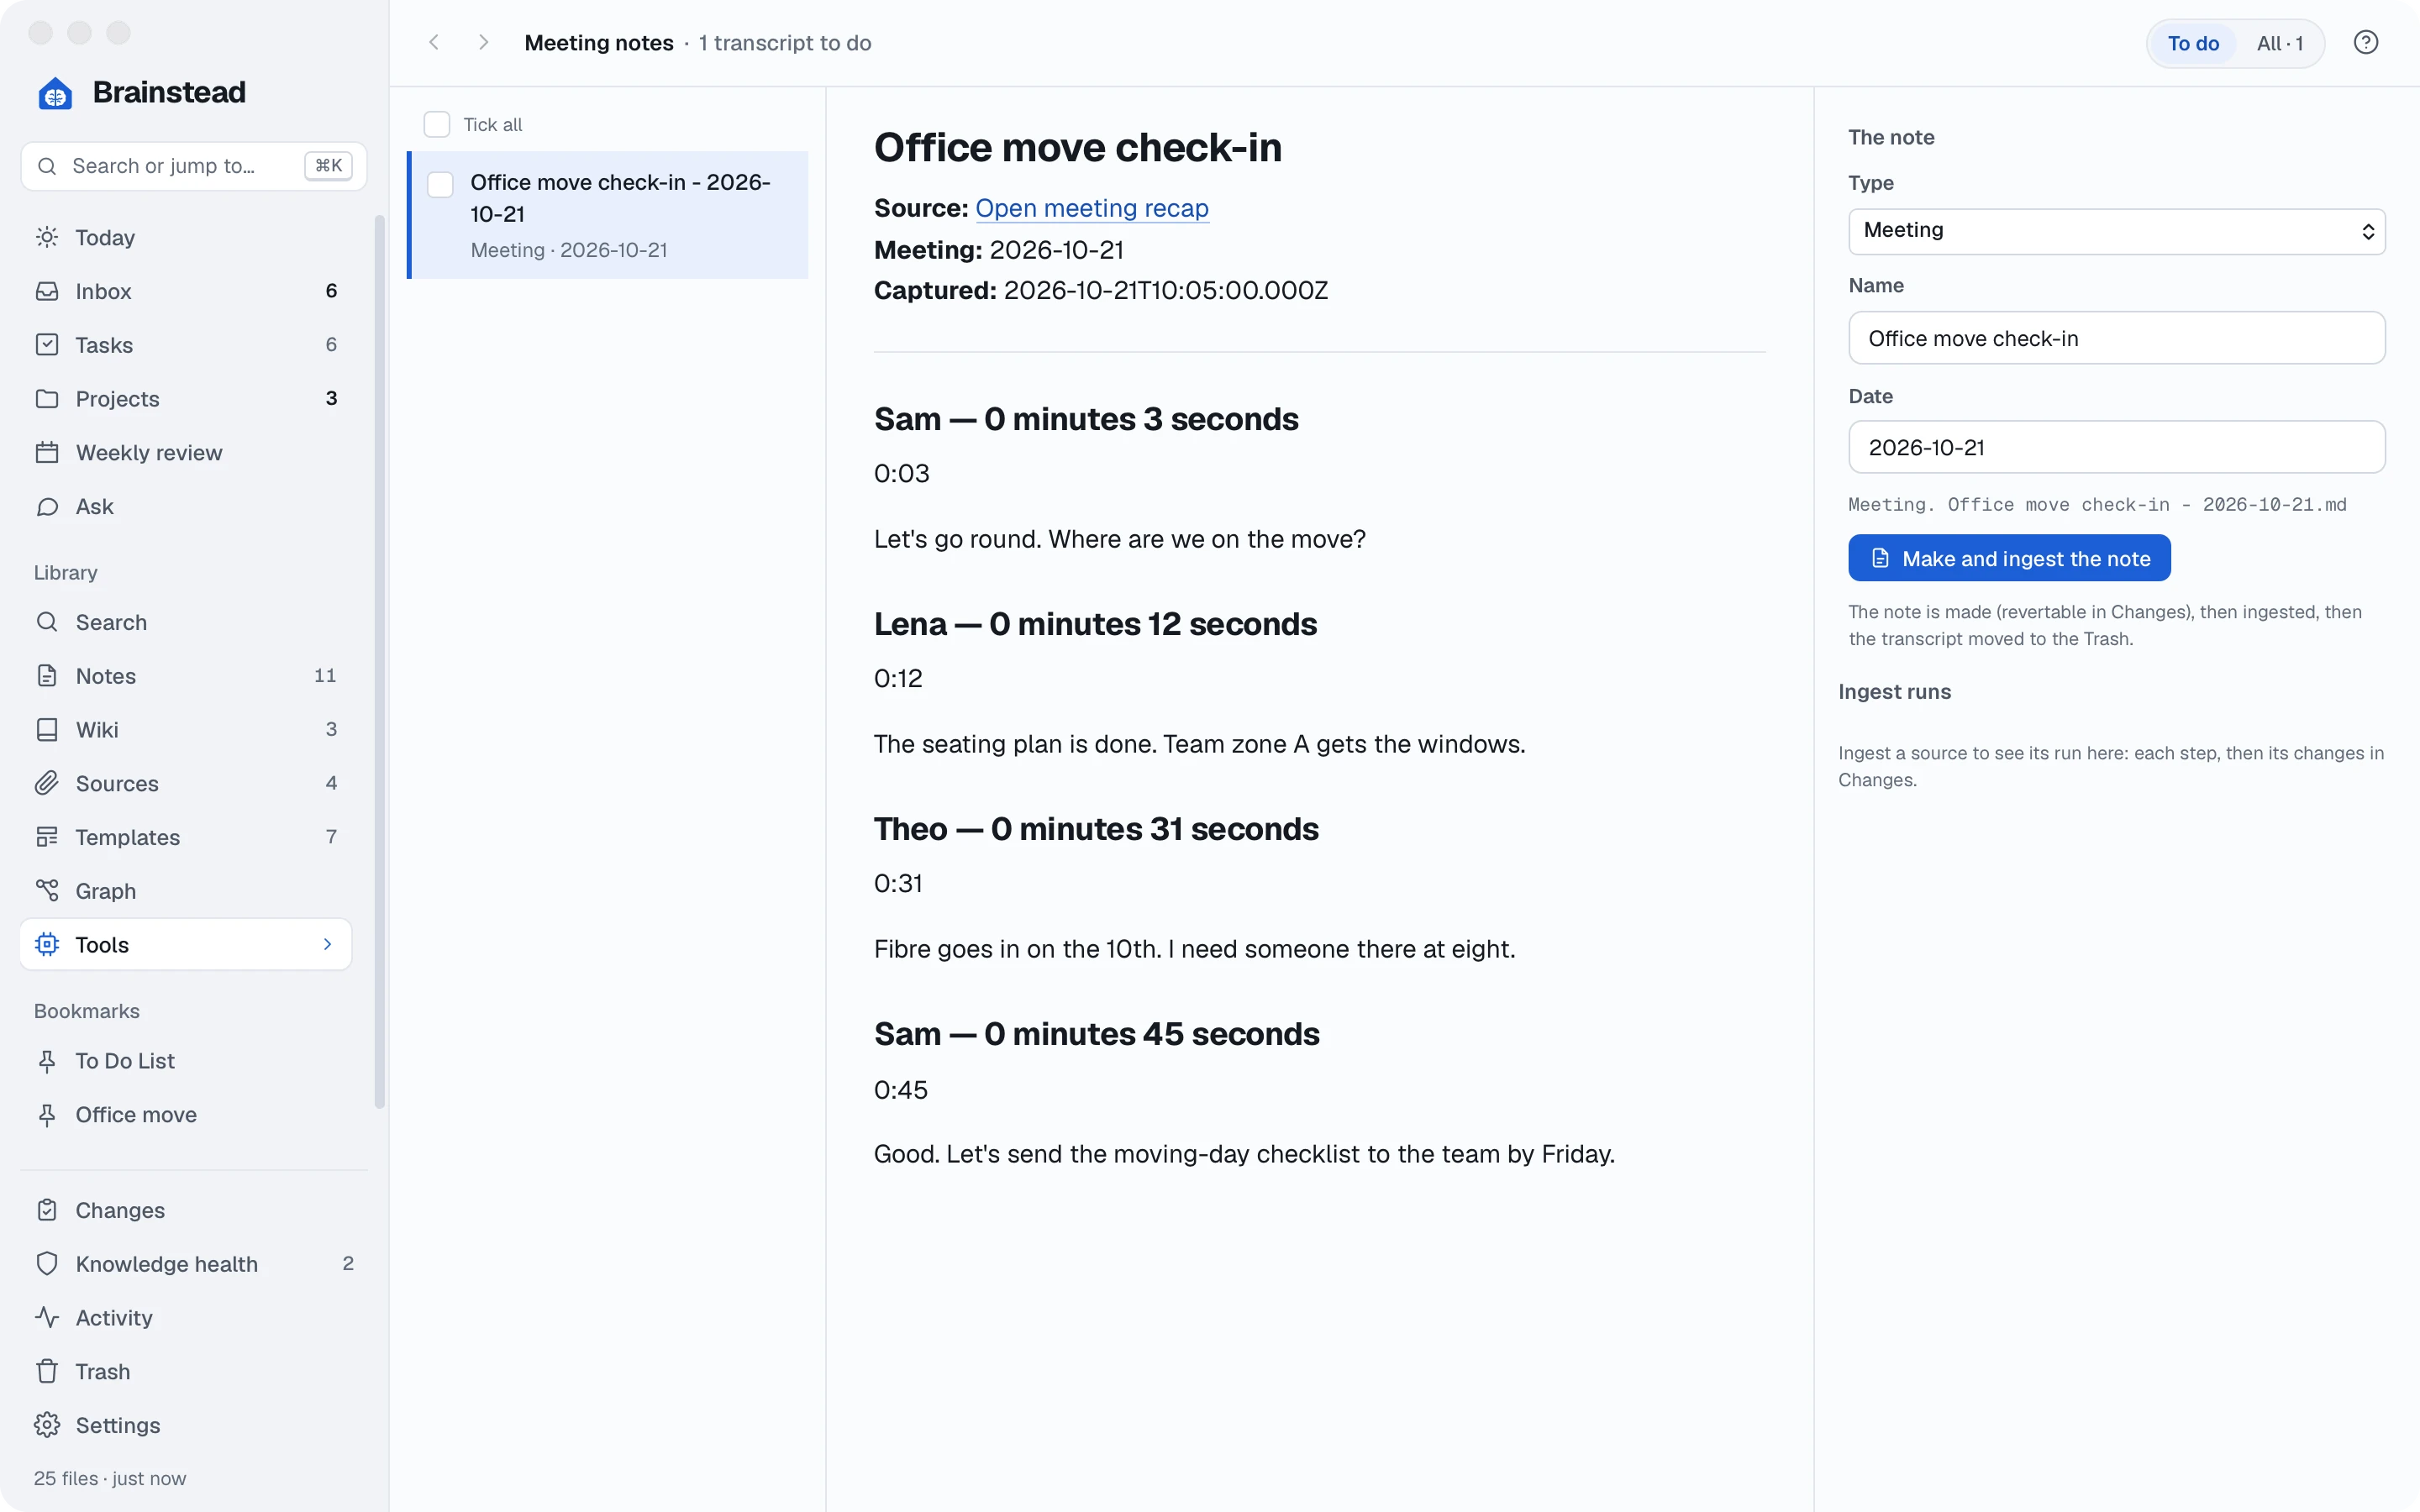
Task: Open the Type dropdown showing Meeting
Action: click(x=2116, y=231)
